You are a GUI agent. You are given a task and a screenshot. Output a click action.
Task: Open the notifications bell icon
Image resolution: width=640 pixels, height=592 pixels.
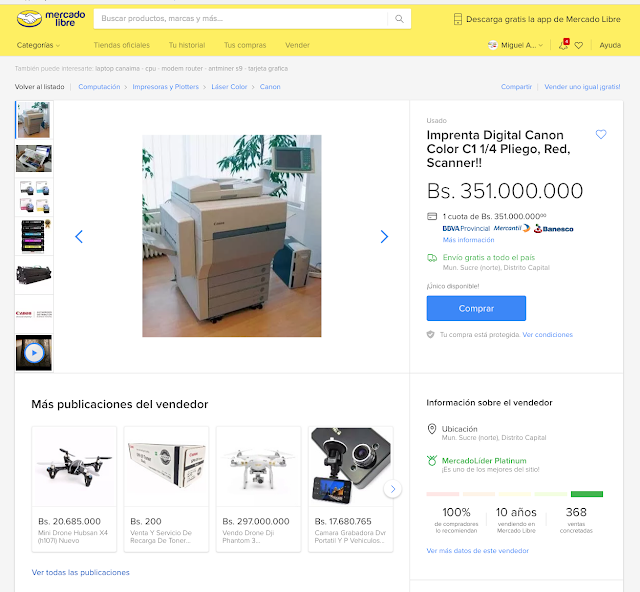coord(563,45)
